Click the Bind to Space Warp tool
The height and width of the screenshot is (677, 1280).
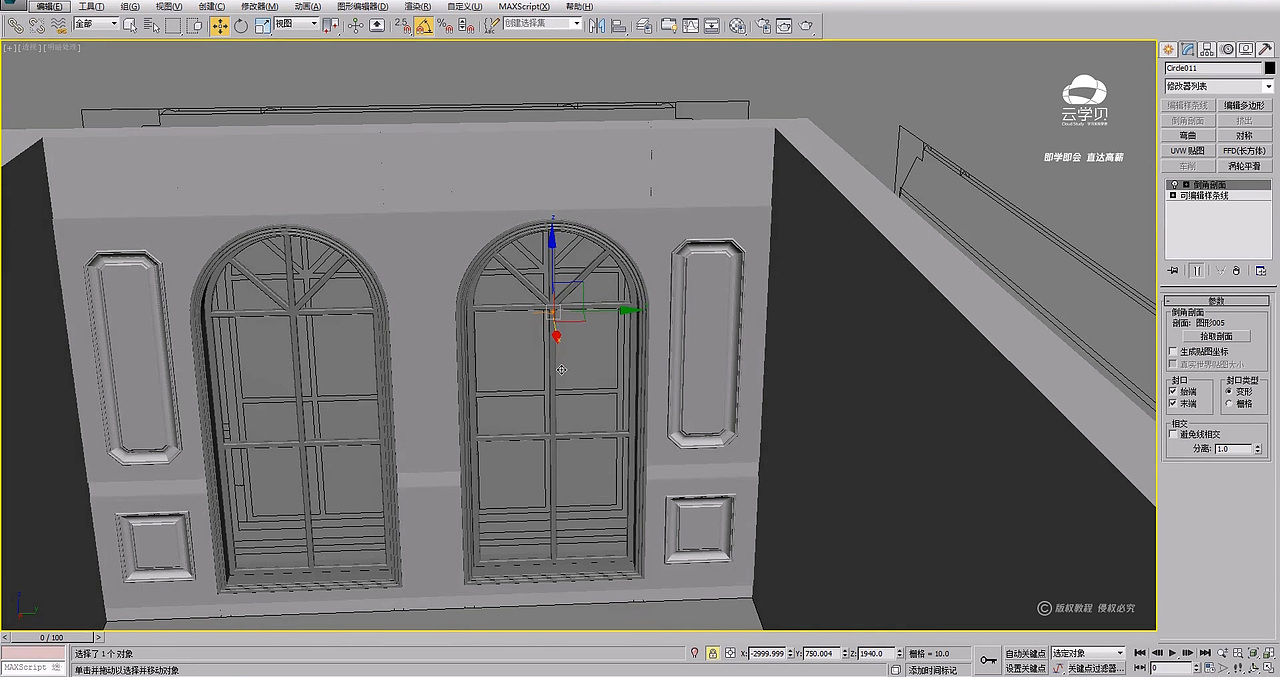click(x=59, y=24)
